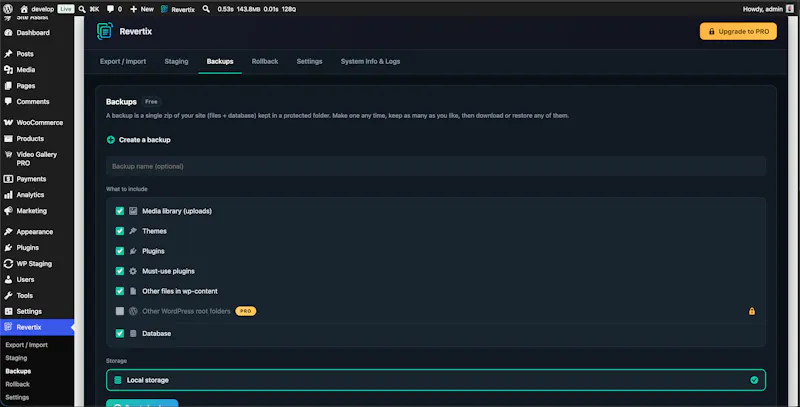Screen dimensions: 800x407
Task: Uncheck the Must-use plugins checkbox
Action: coord(119,271)
